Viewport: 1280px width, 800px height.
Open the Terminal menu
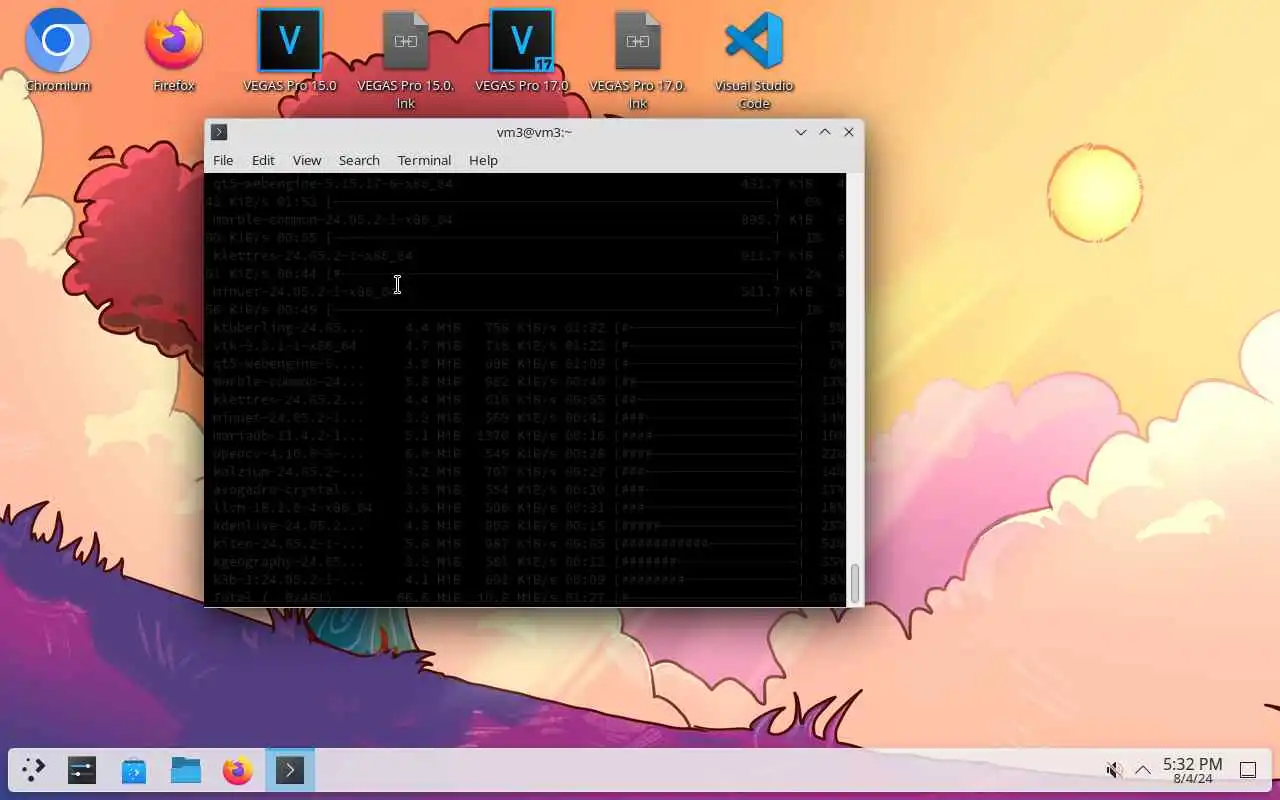tap(424, 160)
